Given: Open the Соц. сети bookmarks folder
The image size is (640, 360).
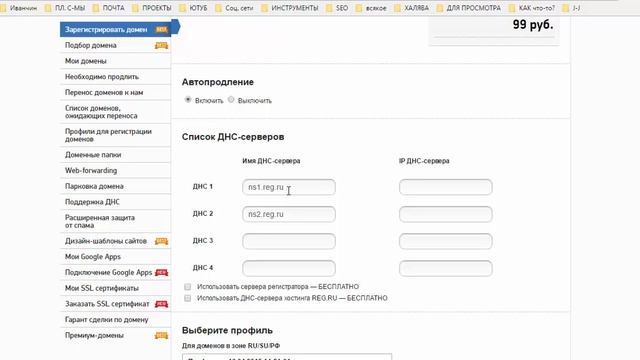Looking at the screenshot, I should click(x=234, y=8).
